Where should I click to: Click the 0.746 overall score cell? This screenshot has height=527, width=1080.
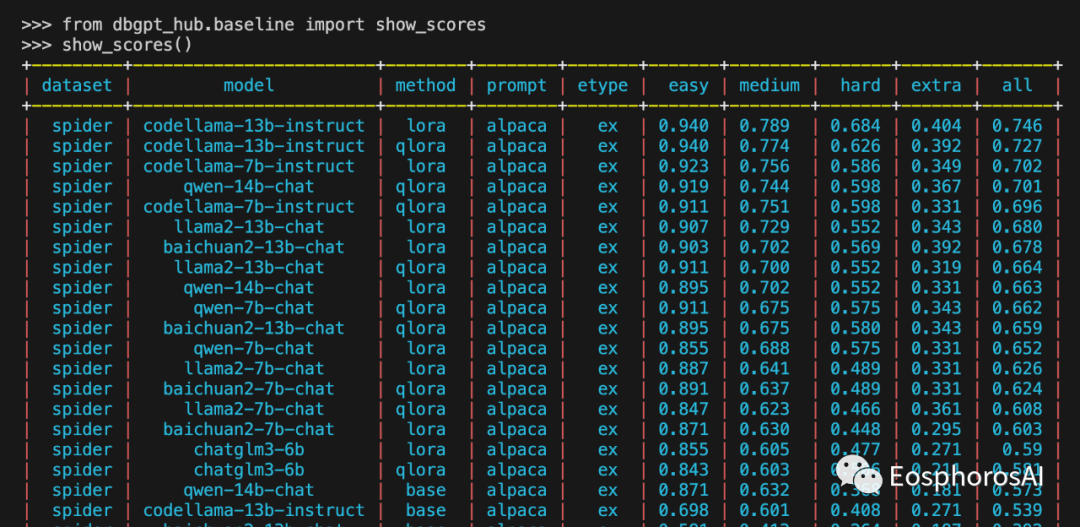point(1017,126)
